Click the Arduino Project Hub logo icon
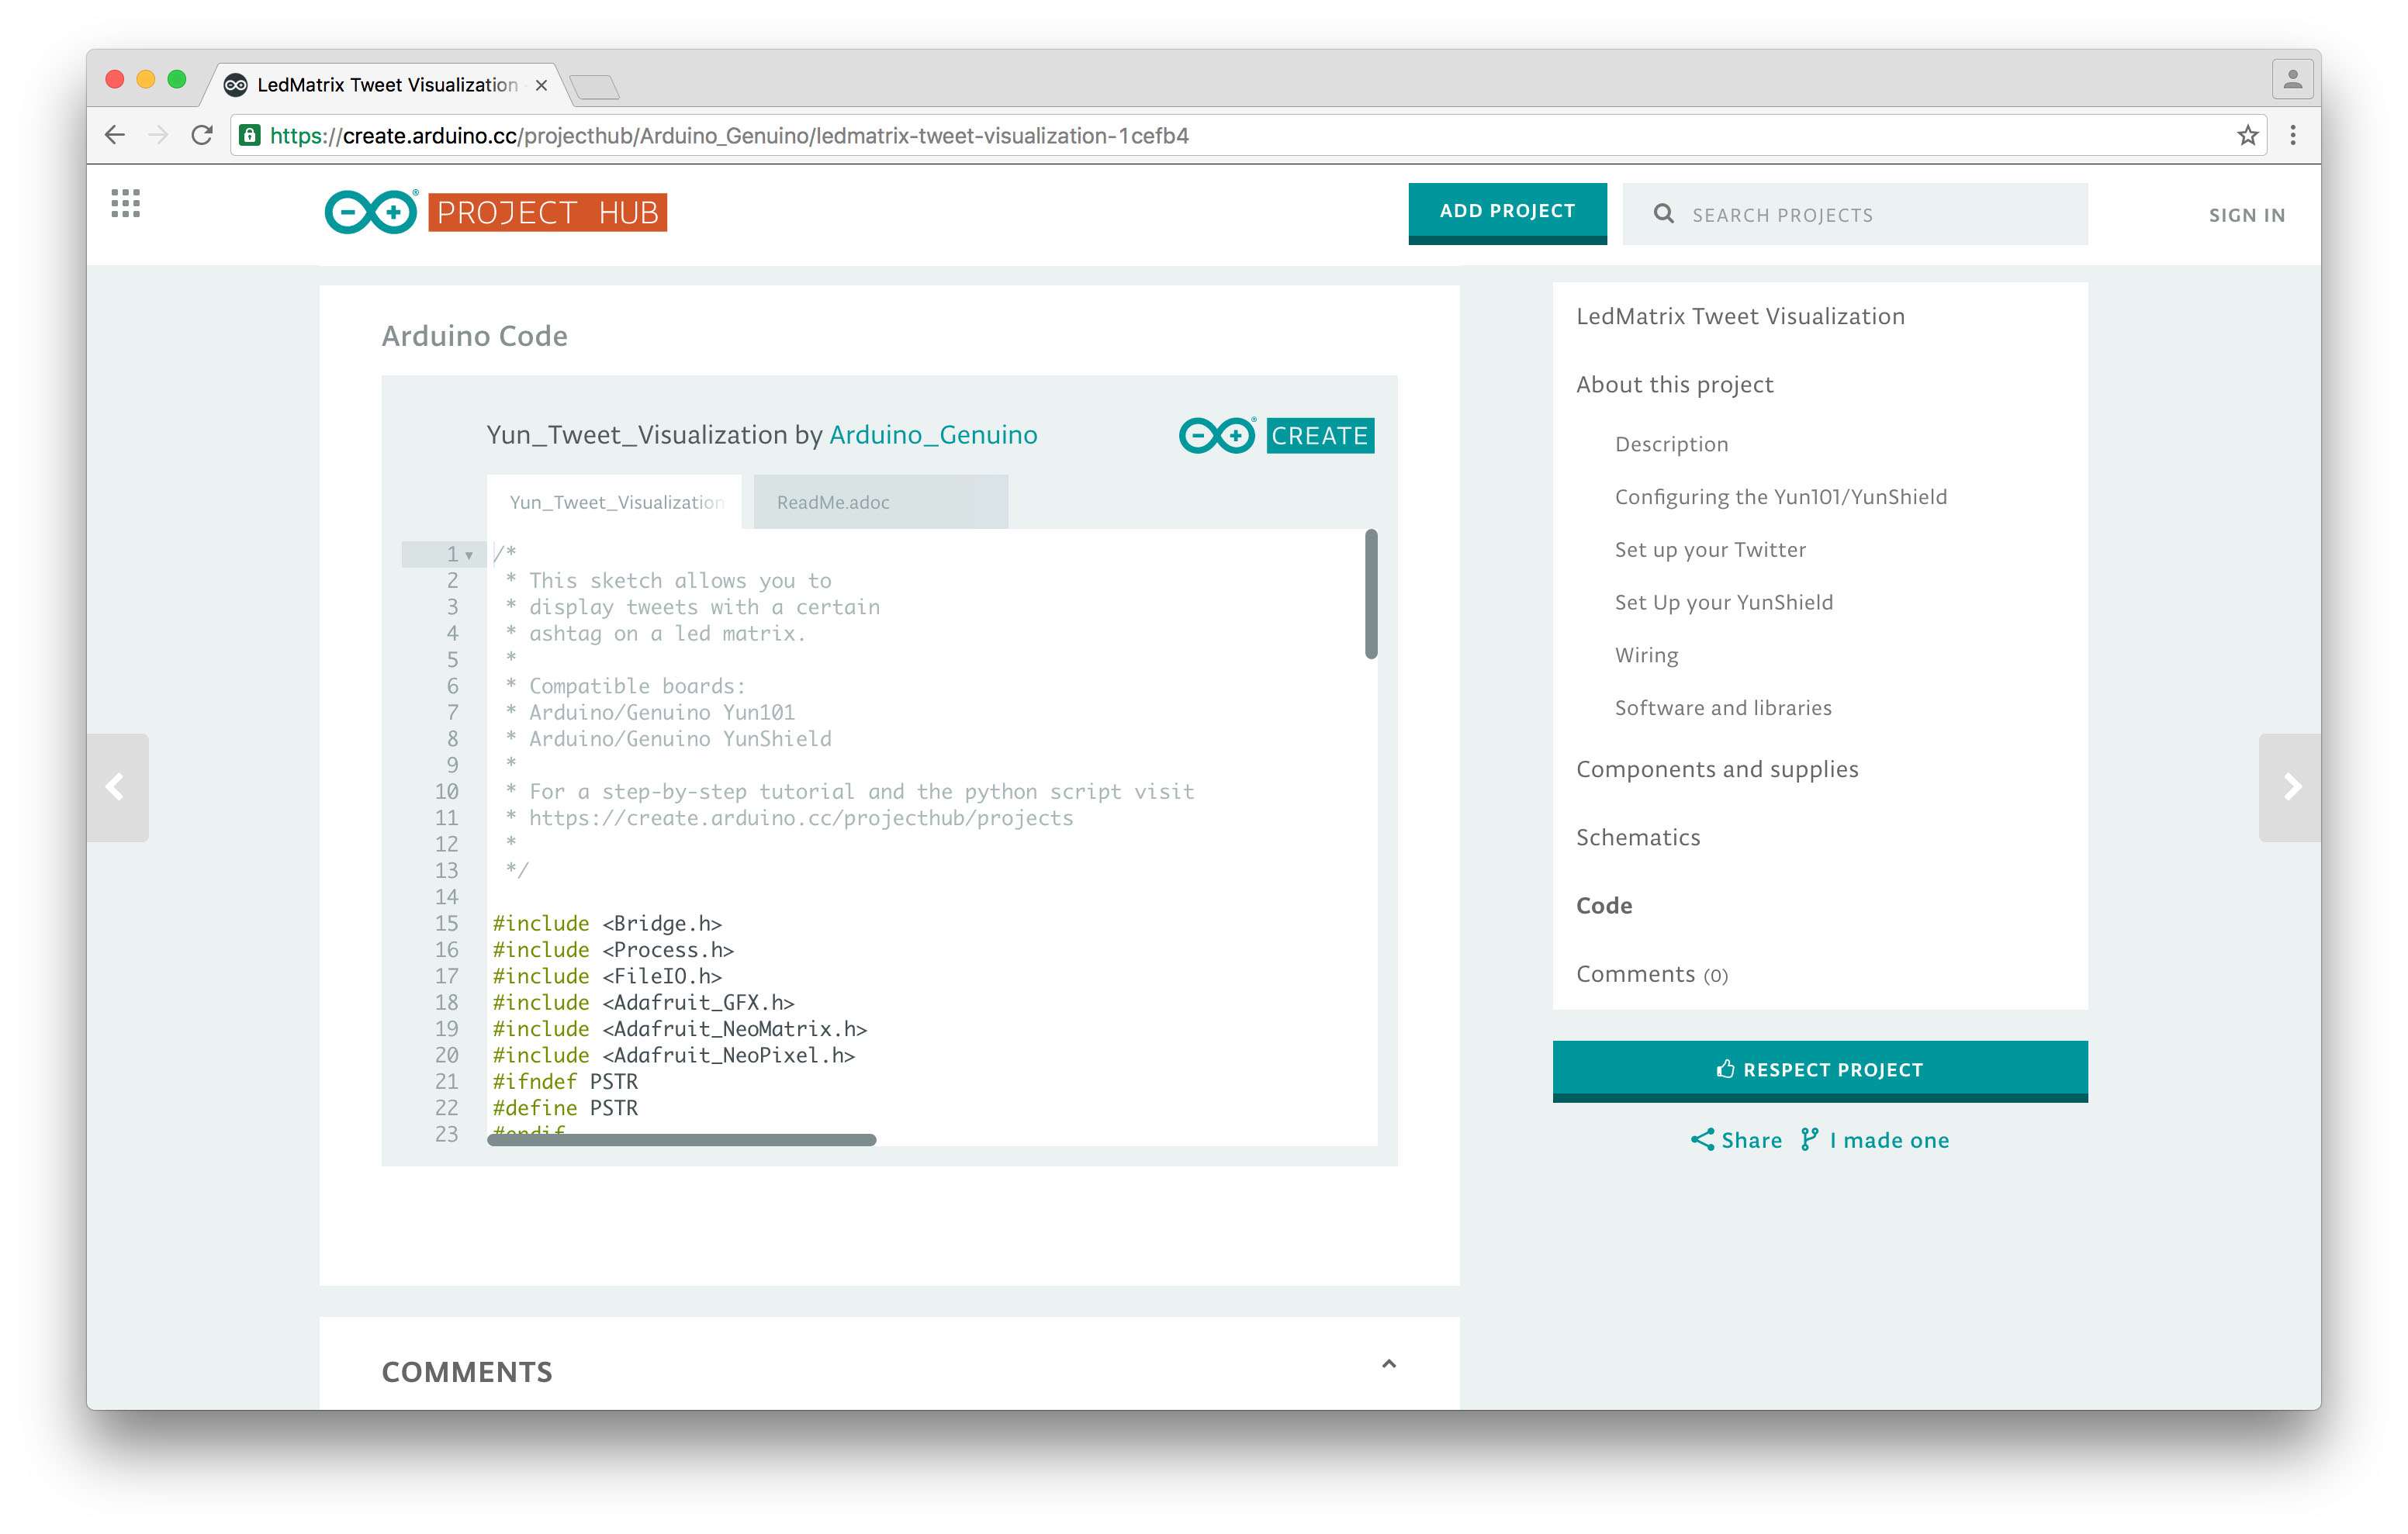Image resolution: width=2408 pixels, height=1534 pixels. click(x=368, y=212)
